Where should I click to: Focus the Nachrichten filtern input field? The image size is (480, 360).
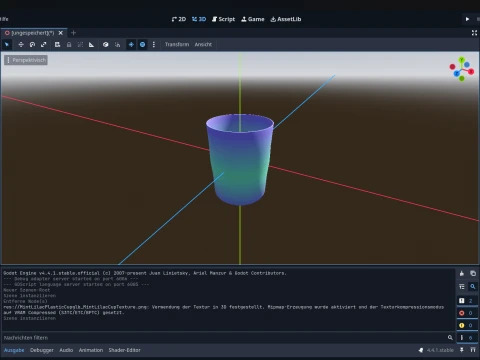pyautogui.click(x=228, y=338)
